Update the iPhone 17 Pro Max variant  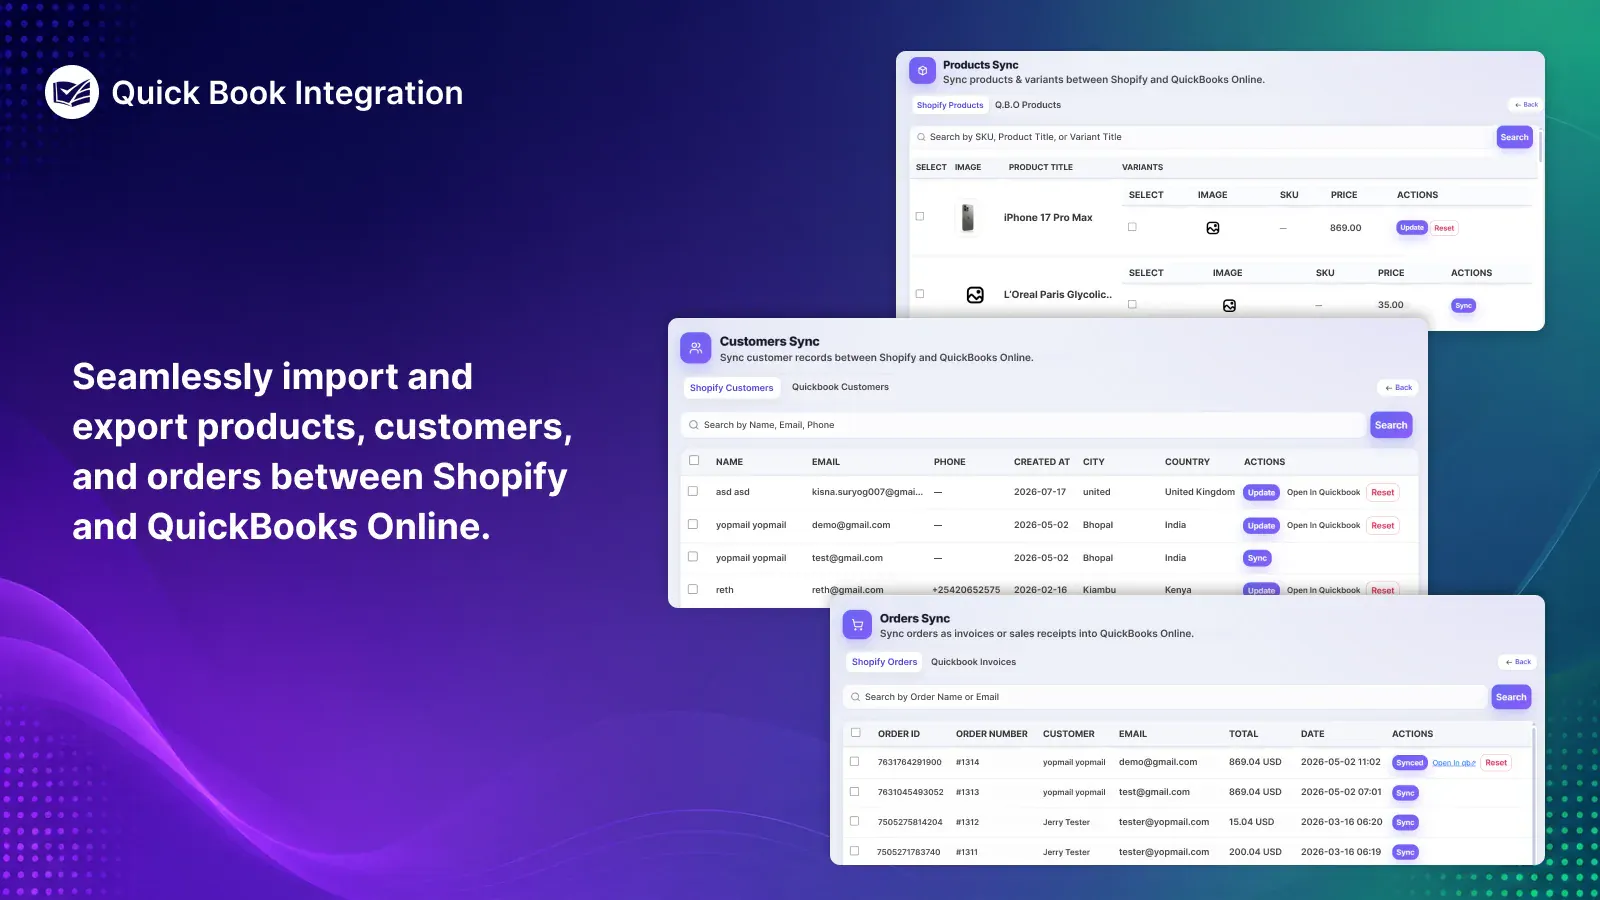tap(1412, 228)
